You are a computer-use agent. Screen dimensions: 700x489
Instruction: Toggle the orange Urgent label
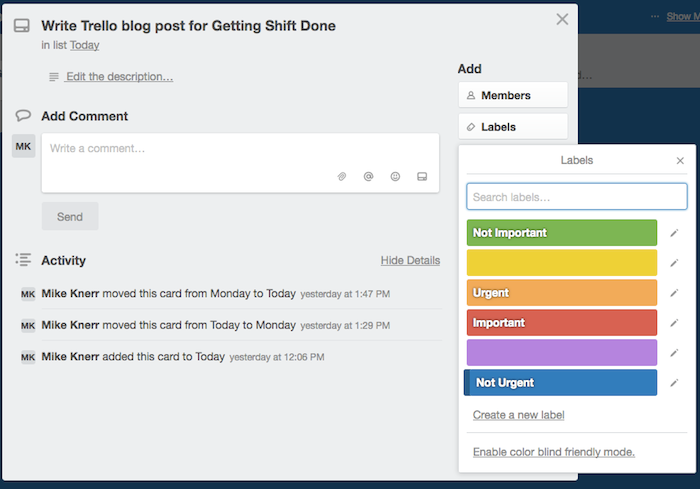[x=562, y=293]
